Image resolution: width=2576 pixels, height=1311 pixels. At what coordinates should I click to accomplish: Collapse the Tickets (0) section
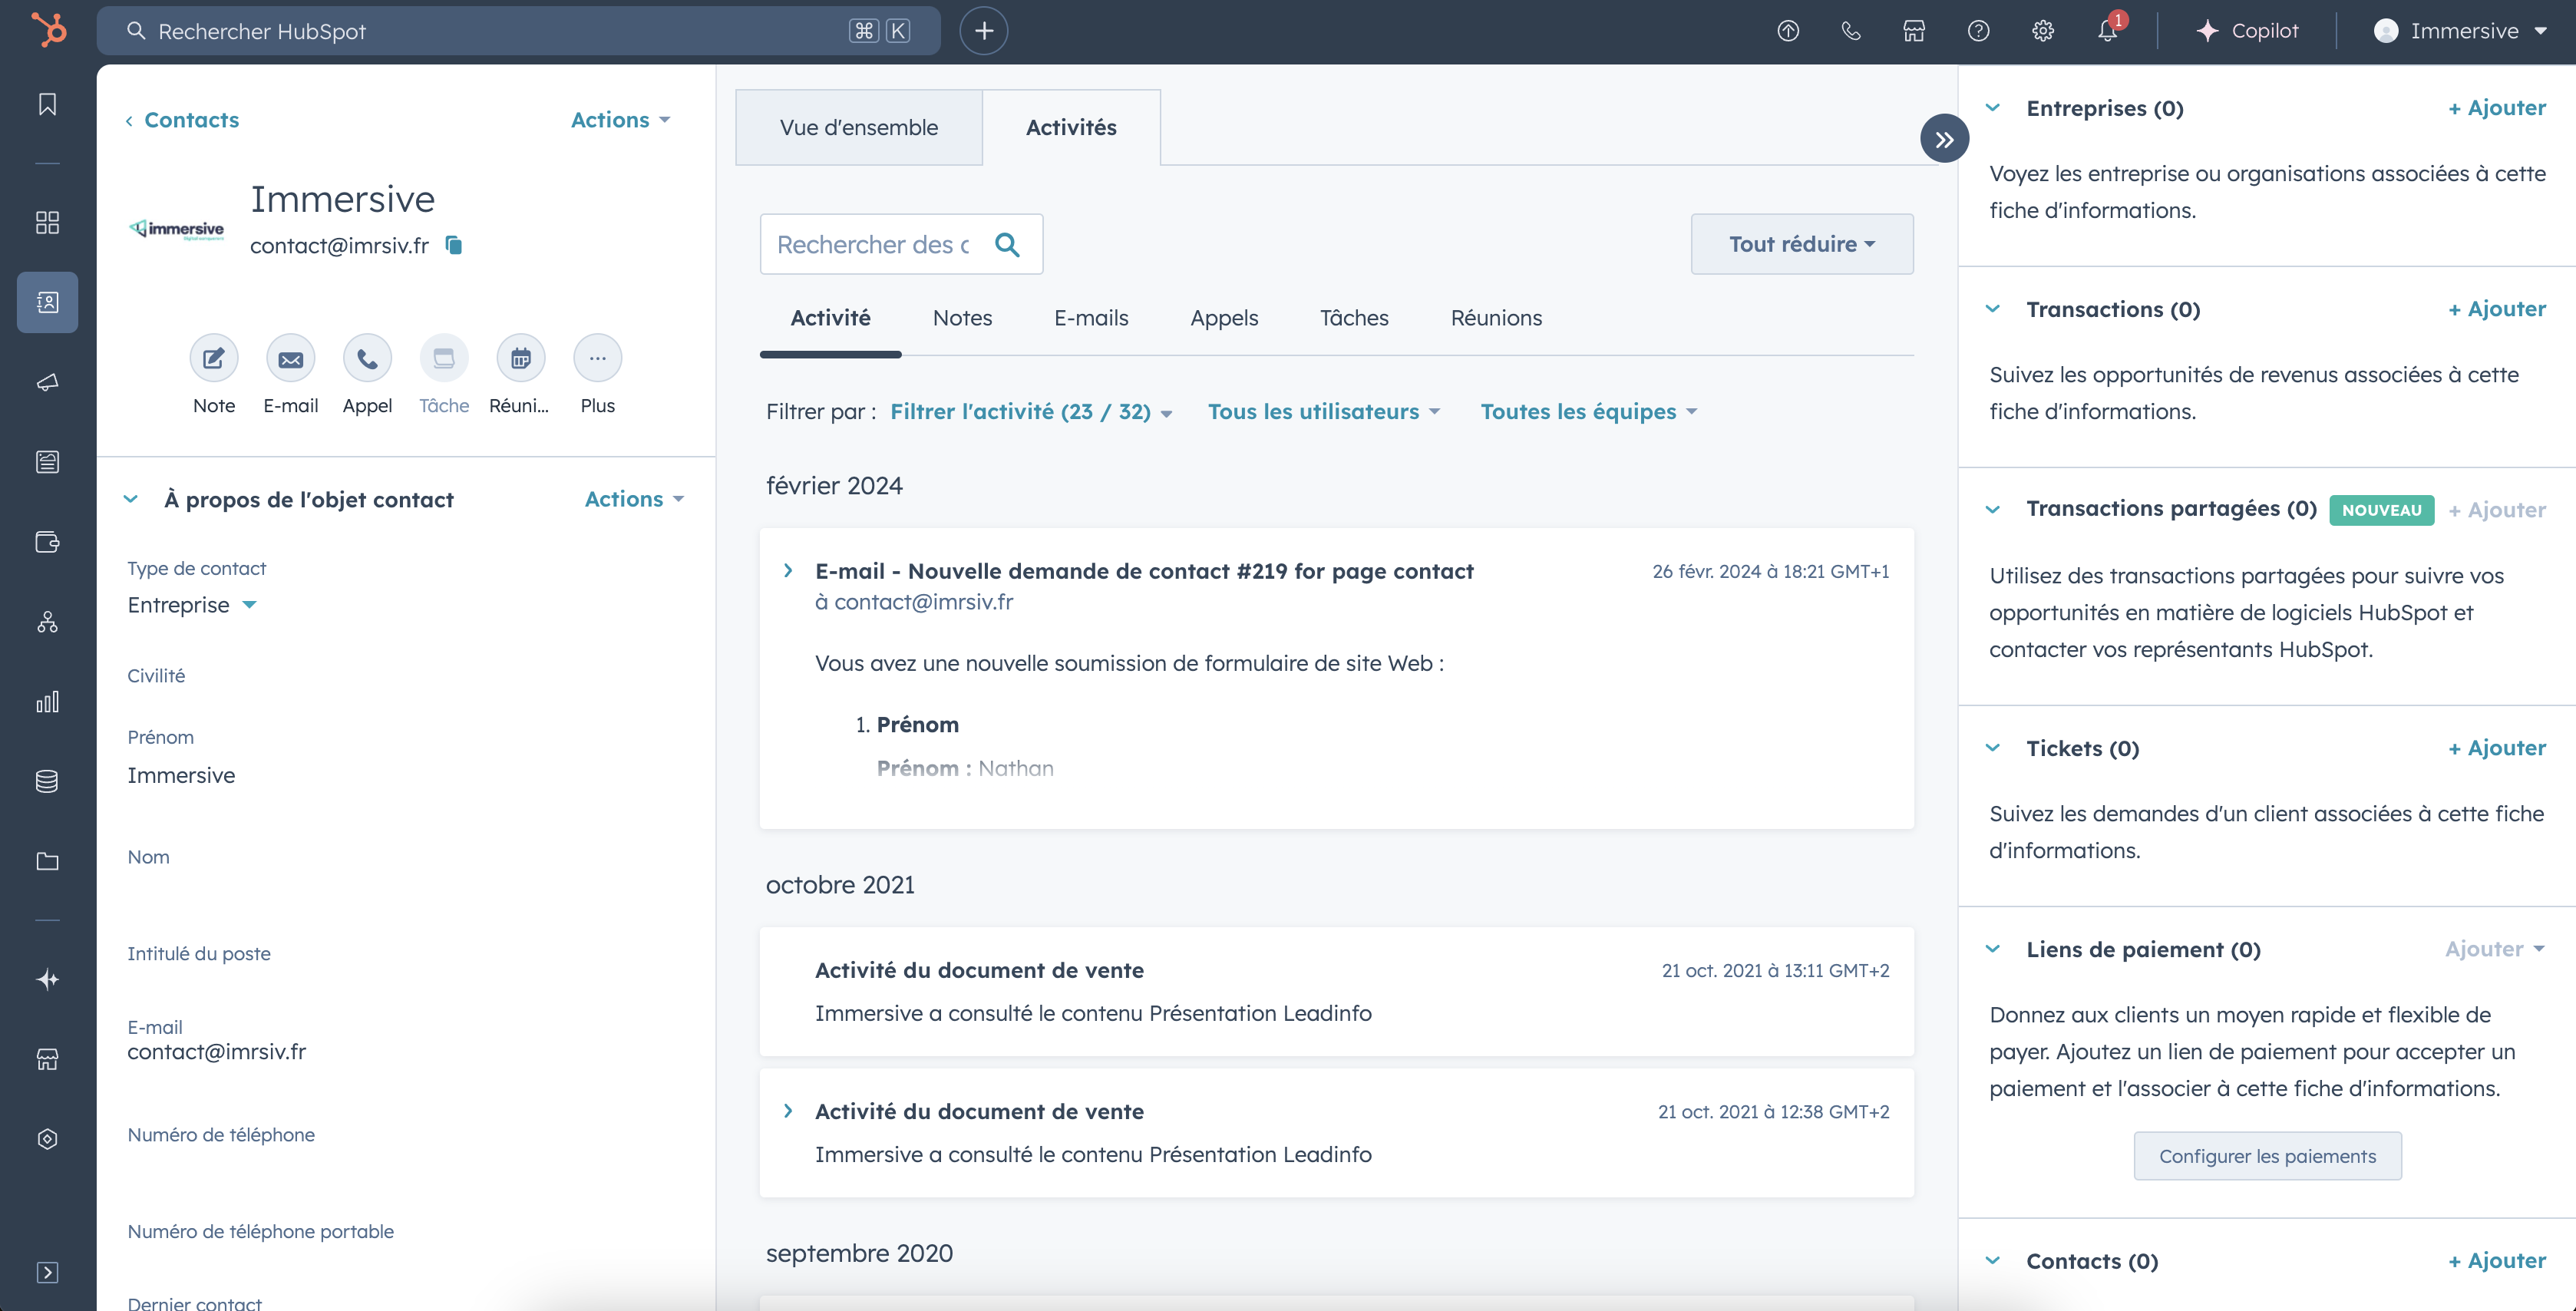click(1992, 748)
